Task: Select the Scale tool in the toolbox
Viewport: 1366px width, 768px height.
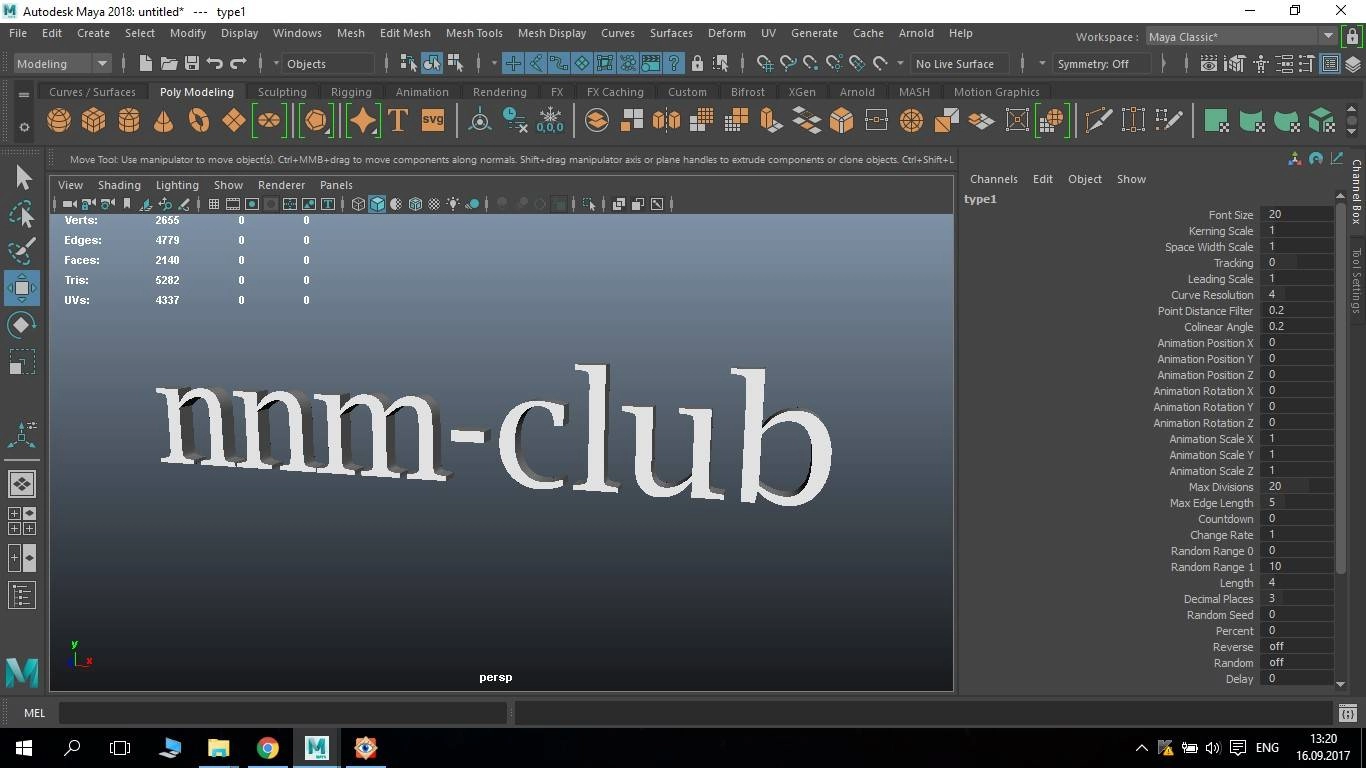Action: pos(22,362)
